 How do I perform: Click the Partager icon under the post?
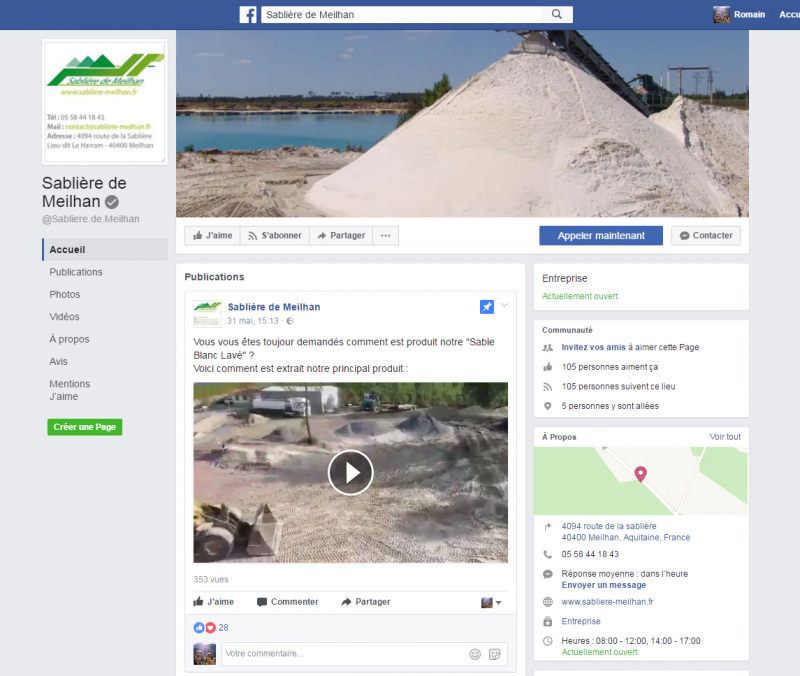(346, 602)
